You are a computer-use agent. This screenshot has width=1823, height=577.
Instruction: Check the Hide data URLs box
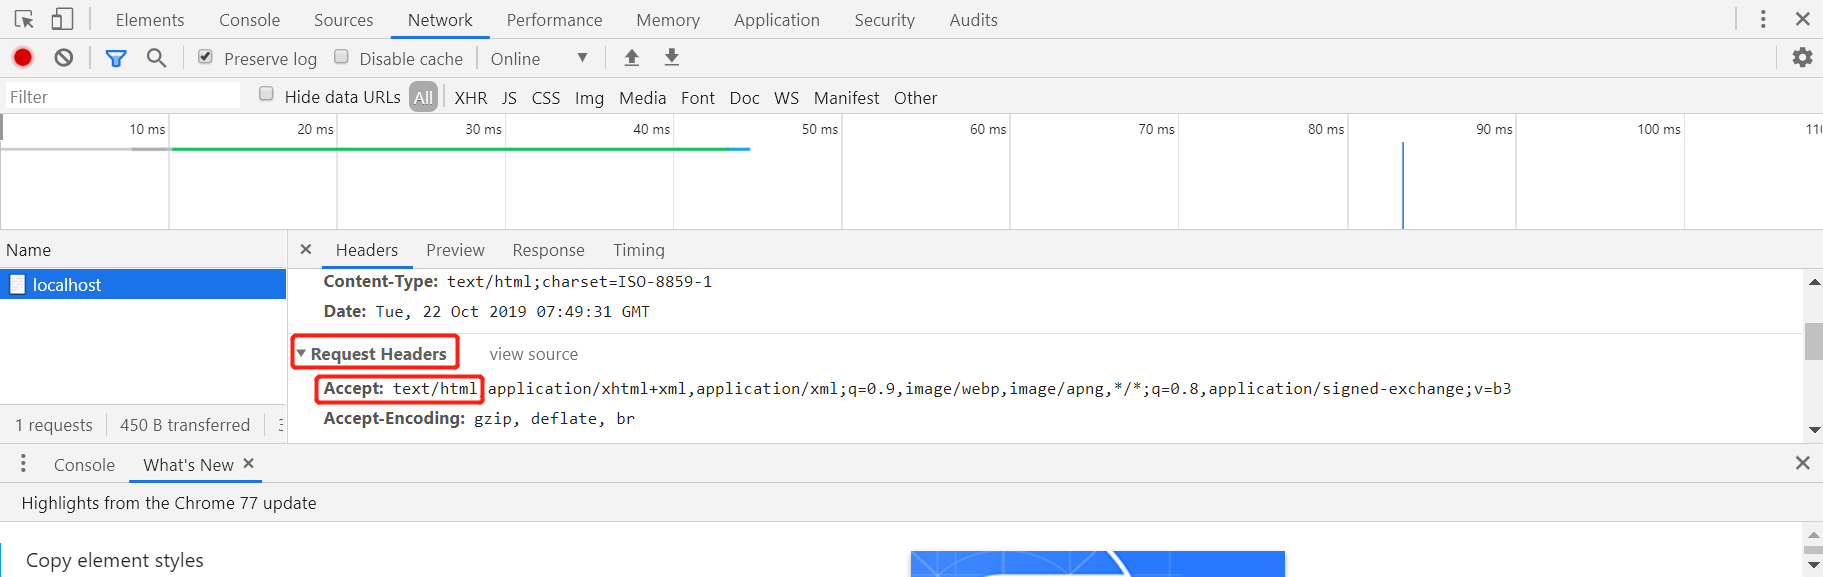pos(266,94)
